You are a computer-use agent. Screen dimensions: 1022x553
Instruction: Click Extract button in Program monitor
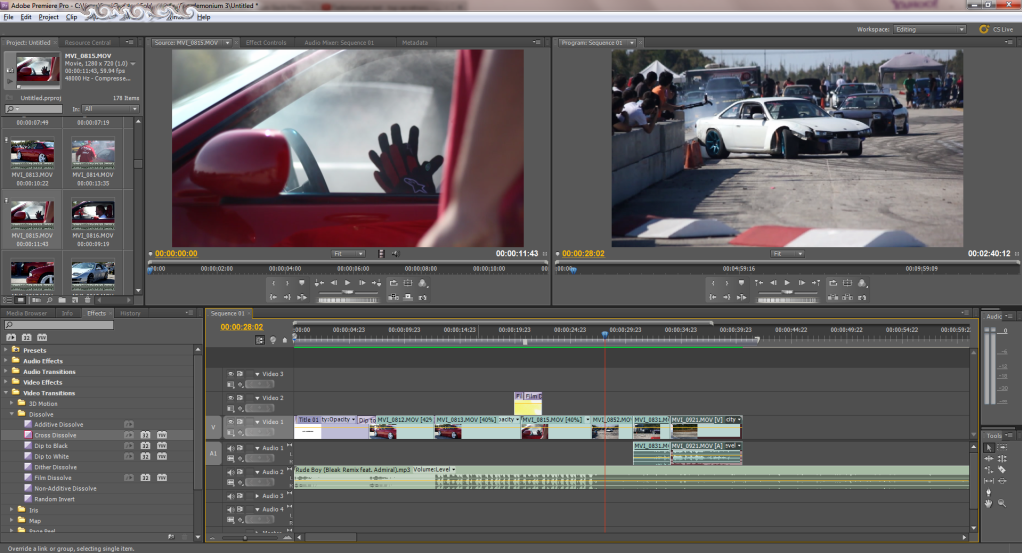coord(847,297)
